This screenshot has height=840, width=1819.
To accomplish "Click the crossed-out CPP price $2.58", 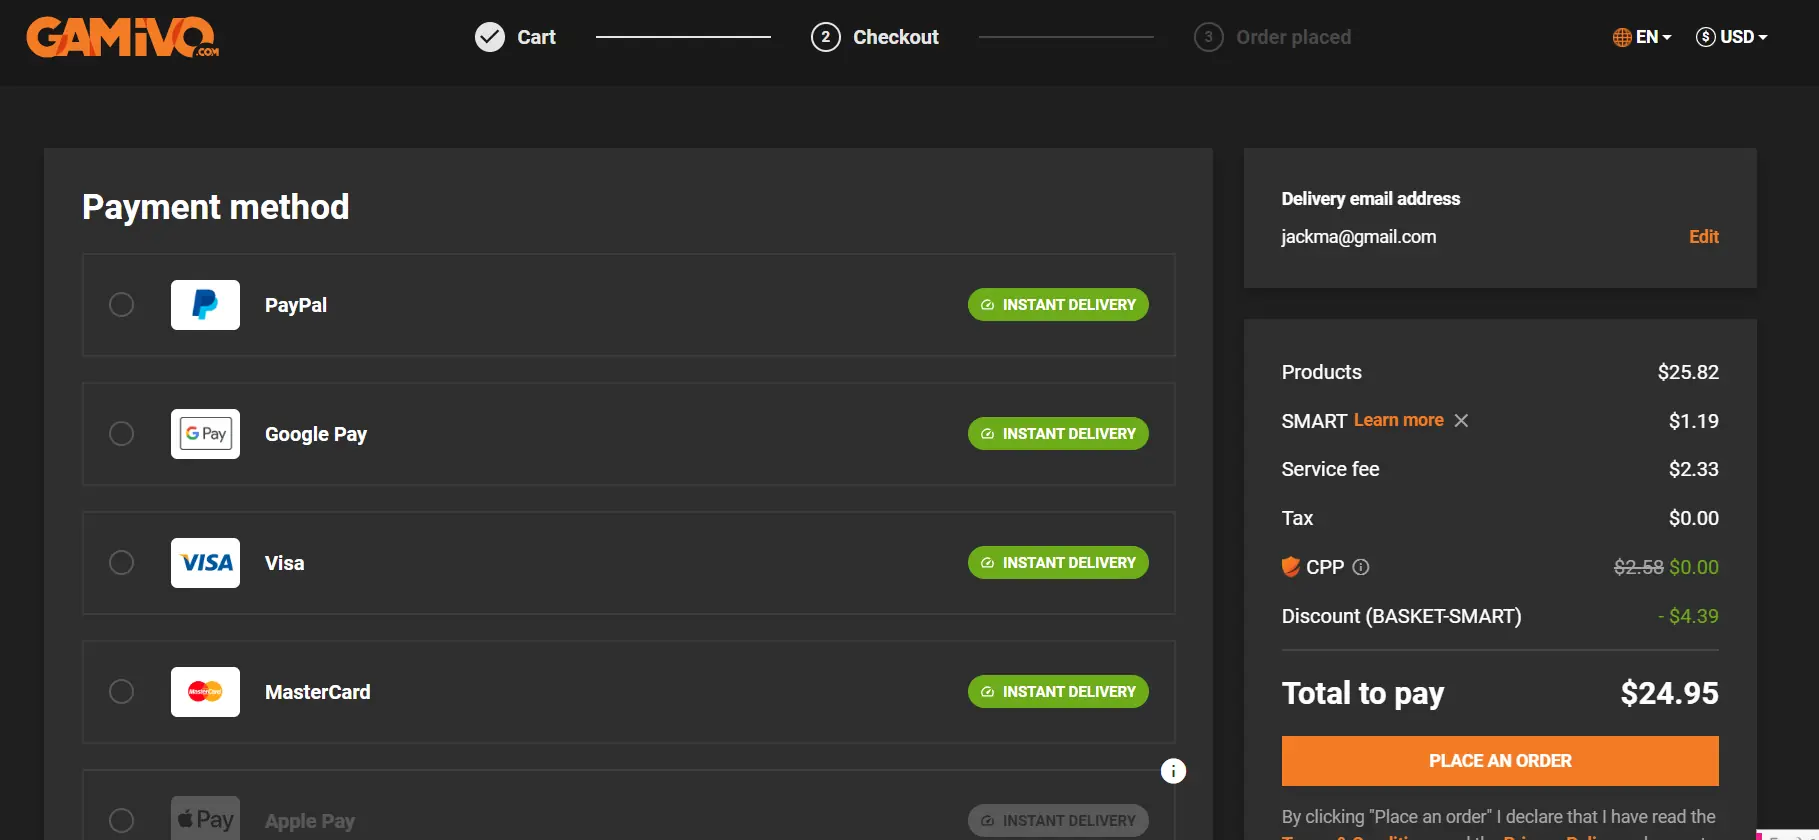I will [x=1639, y=567].
